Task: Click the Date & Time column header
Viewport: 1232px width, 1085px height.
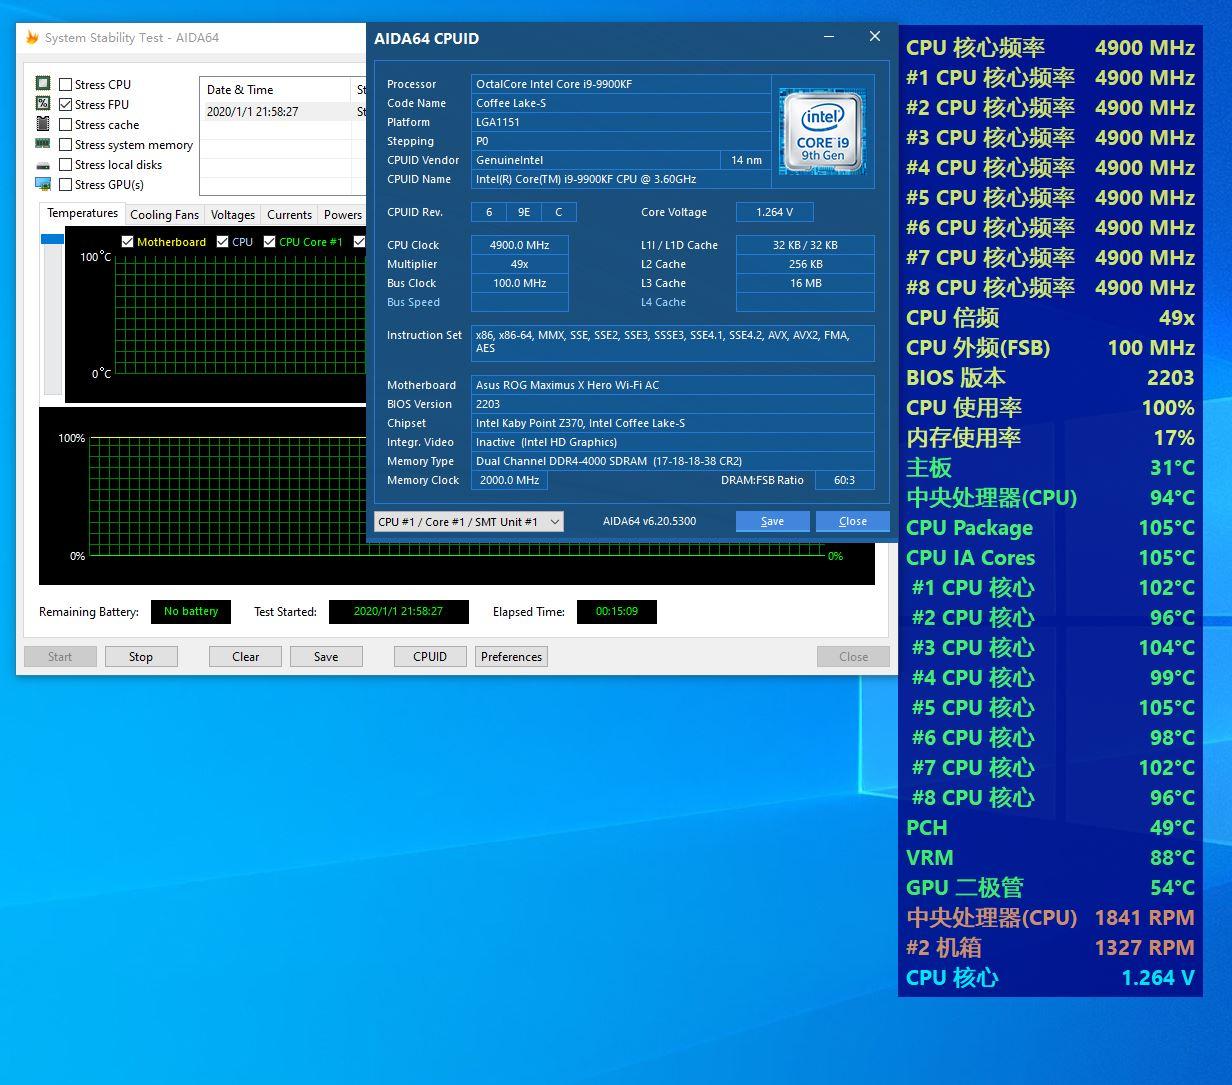Action: 276,90
